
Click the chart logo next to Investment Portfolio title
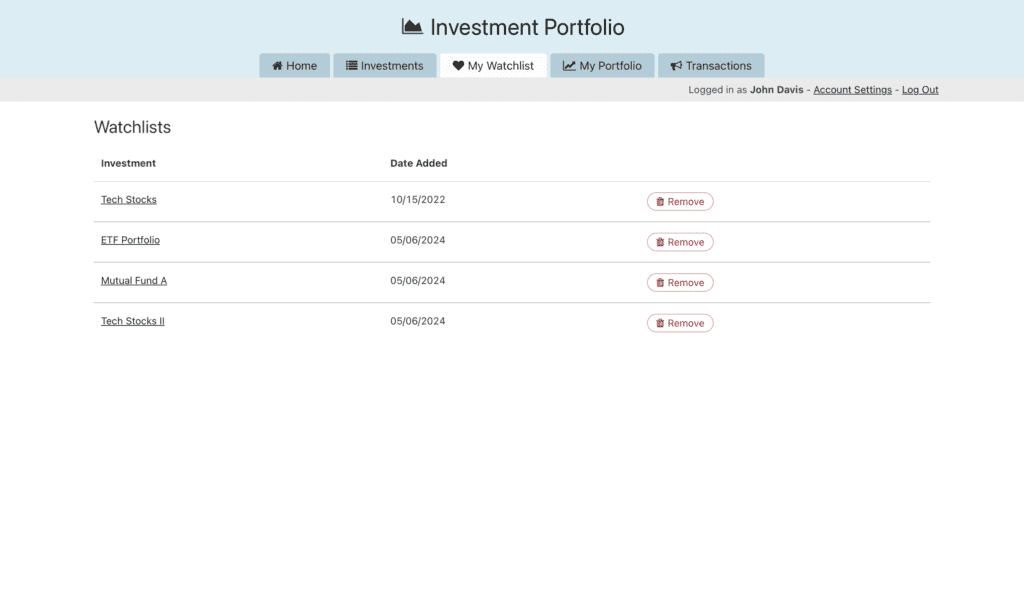pos(412,27)
